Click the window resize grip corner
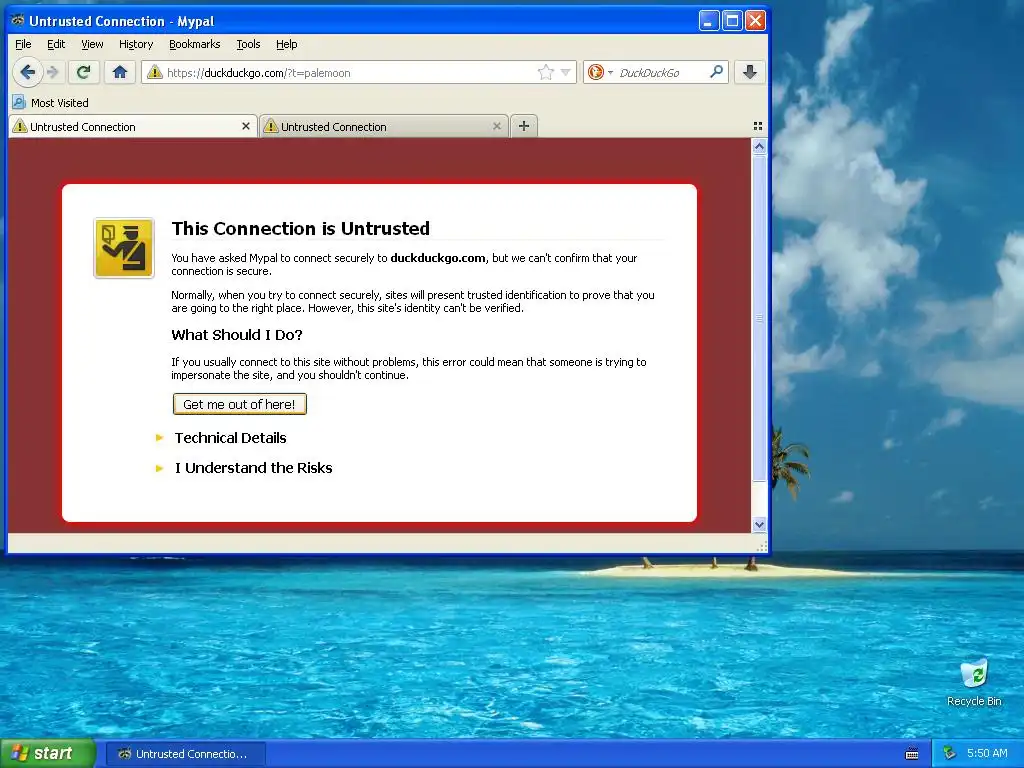 (761, 547)
